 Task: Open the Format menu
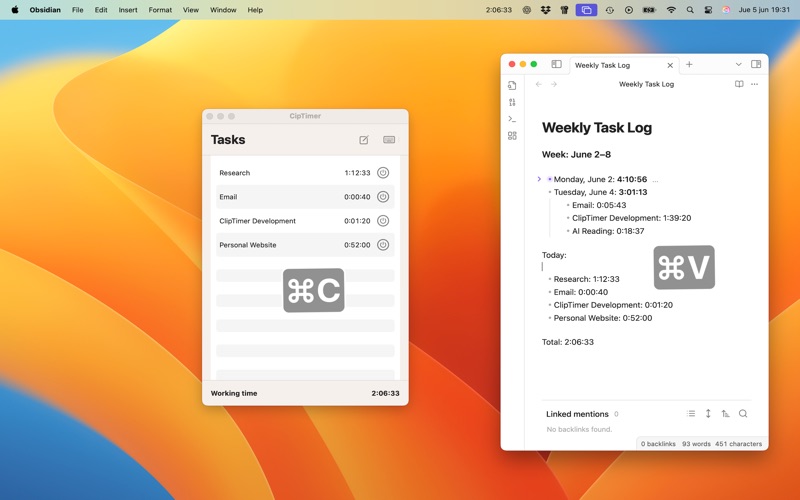tap(160, 10)
